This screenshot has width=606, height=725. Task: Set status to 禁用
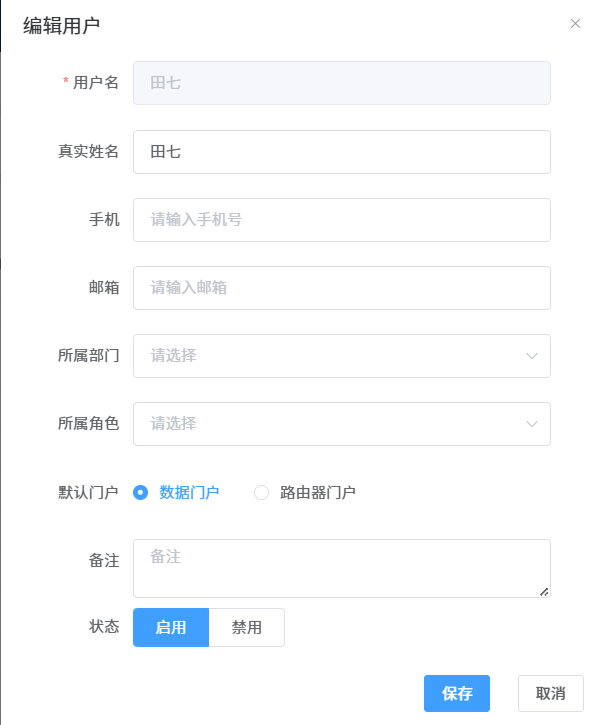coord(247,628)
